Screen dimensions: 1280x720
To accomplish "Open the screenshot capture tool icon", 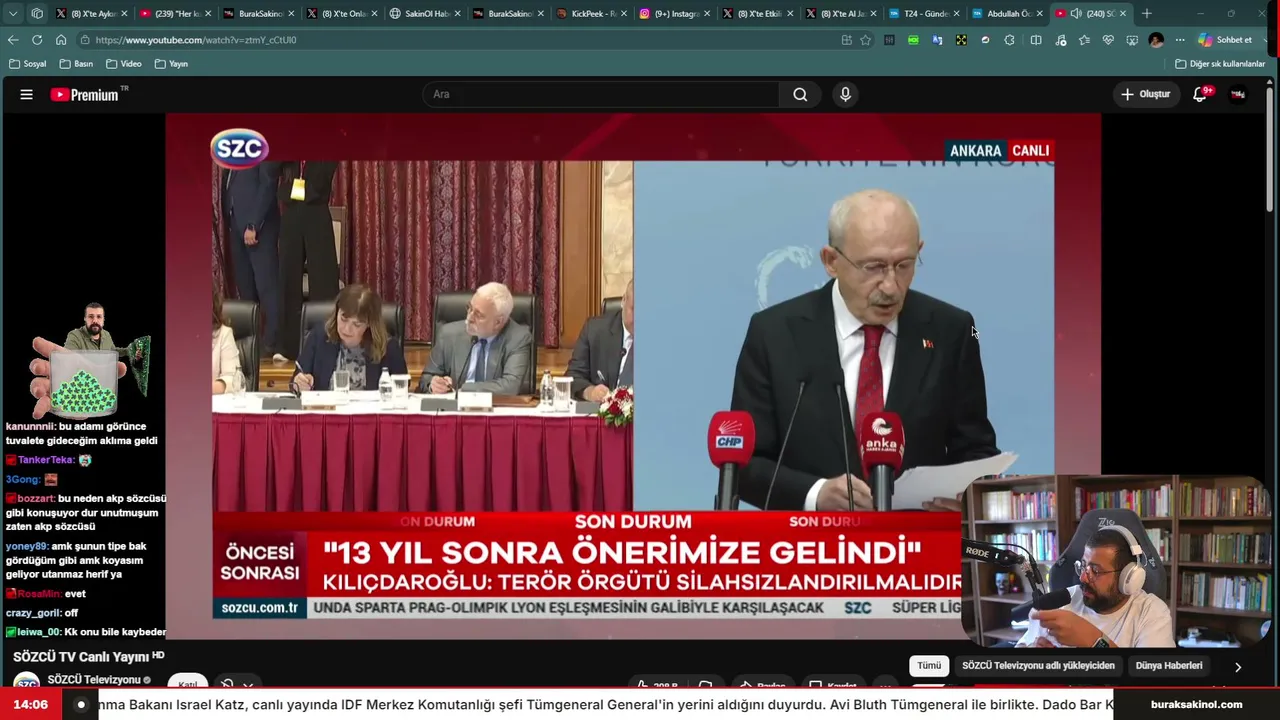I will tap(1132, 40).
